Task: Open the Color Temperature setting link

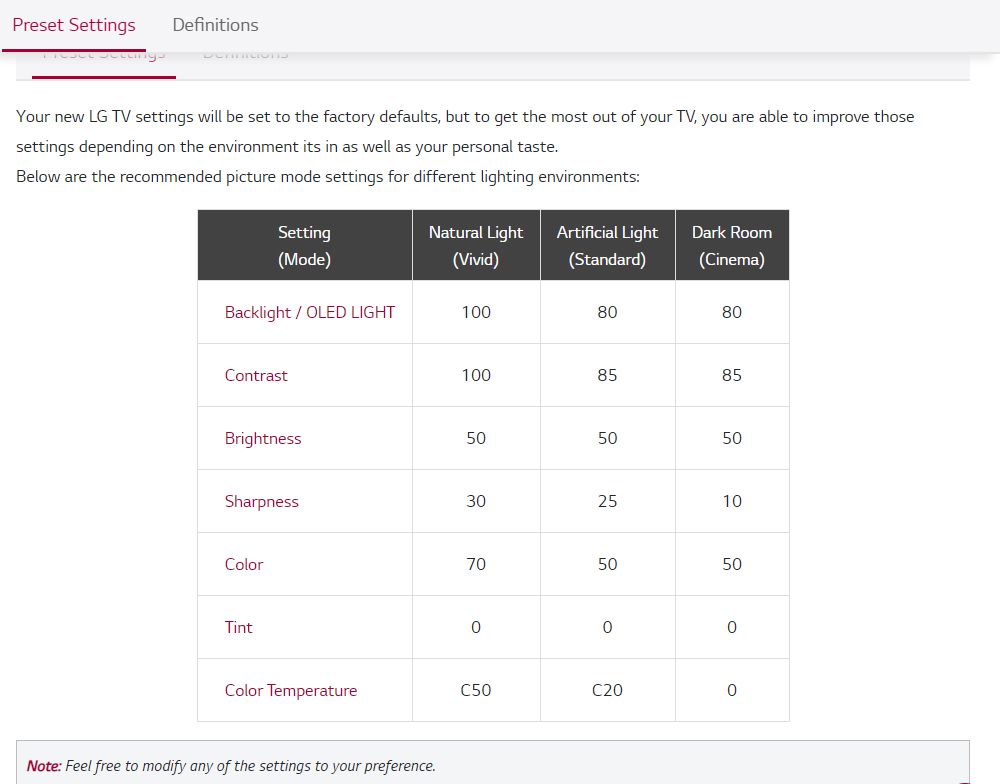Action: tap(291, 690)
